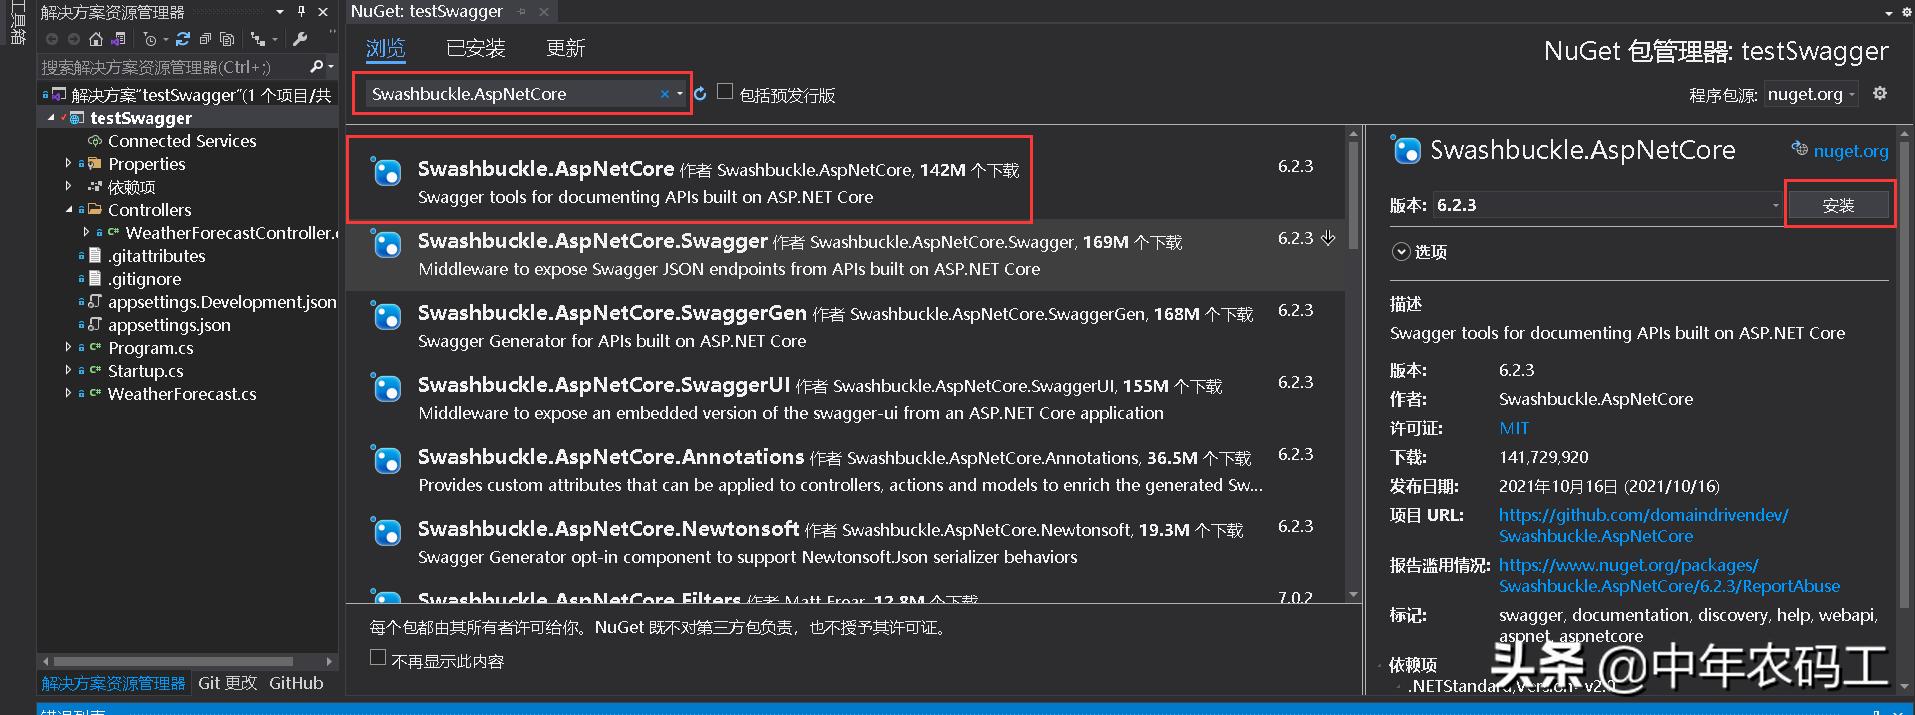Viewport: 1915px width, 715px height.
Task: Refresh the NuGet package search results
Action: point(700,94)
